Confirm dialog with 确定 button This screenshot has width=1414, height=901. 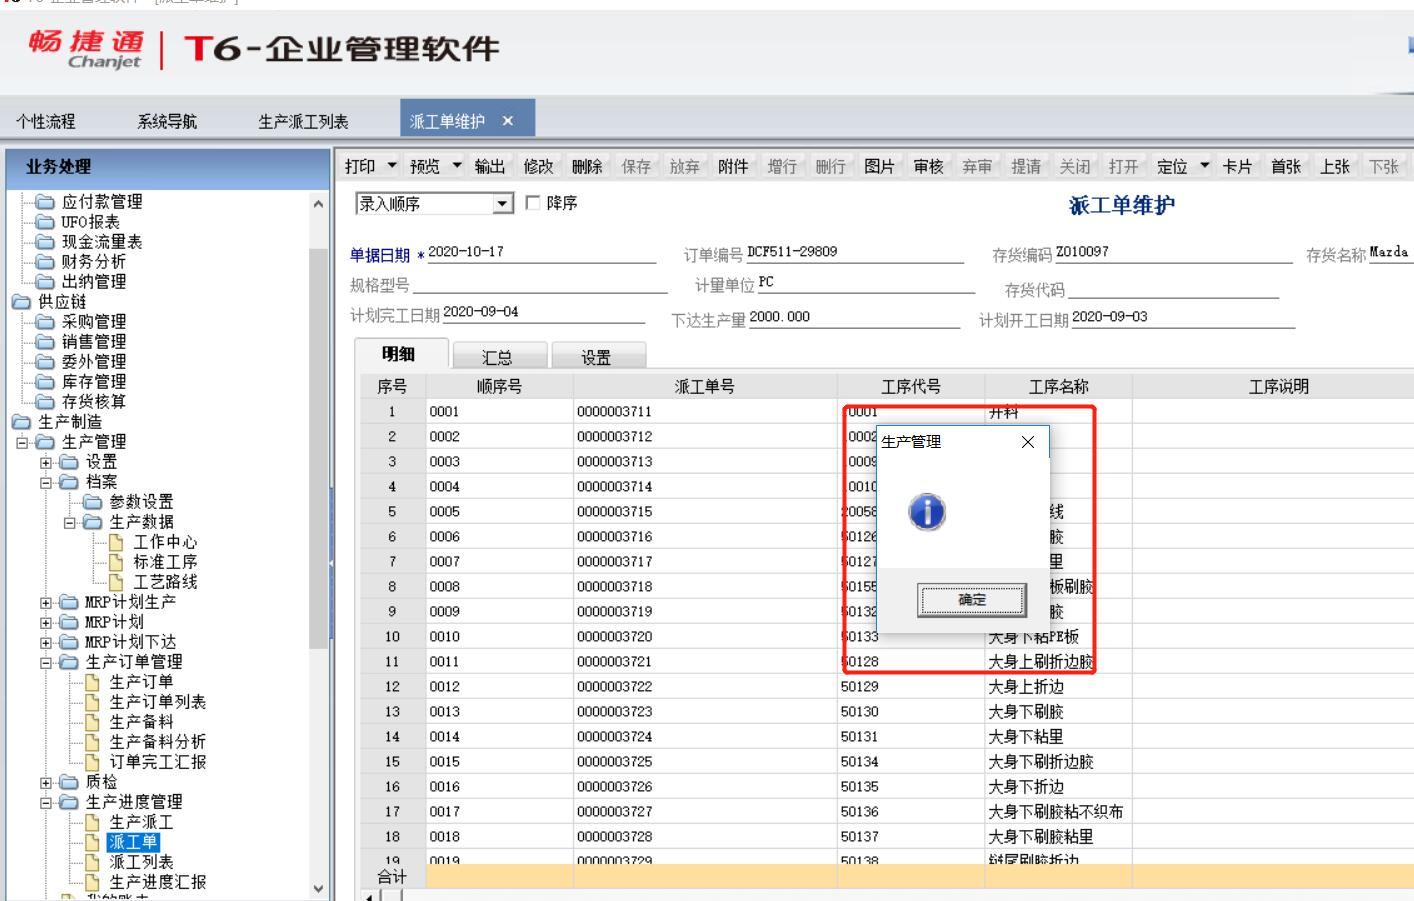pyautogui.click(x=972, y=600)
